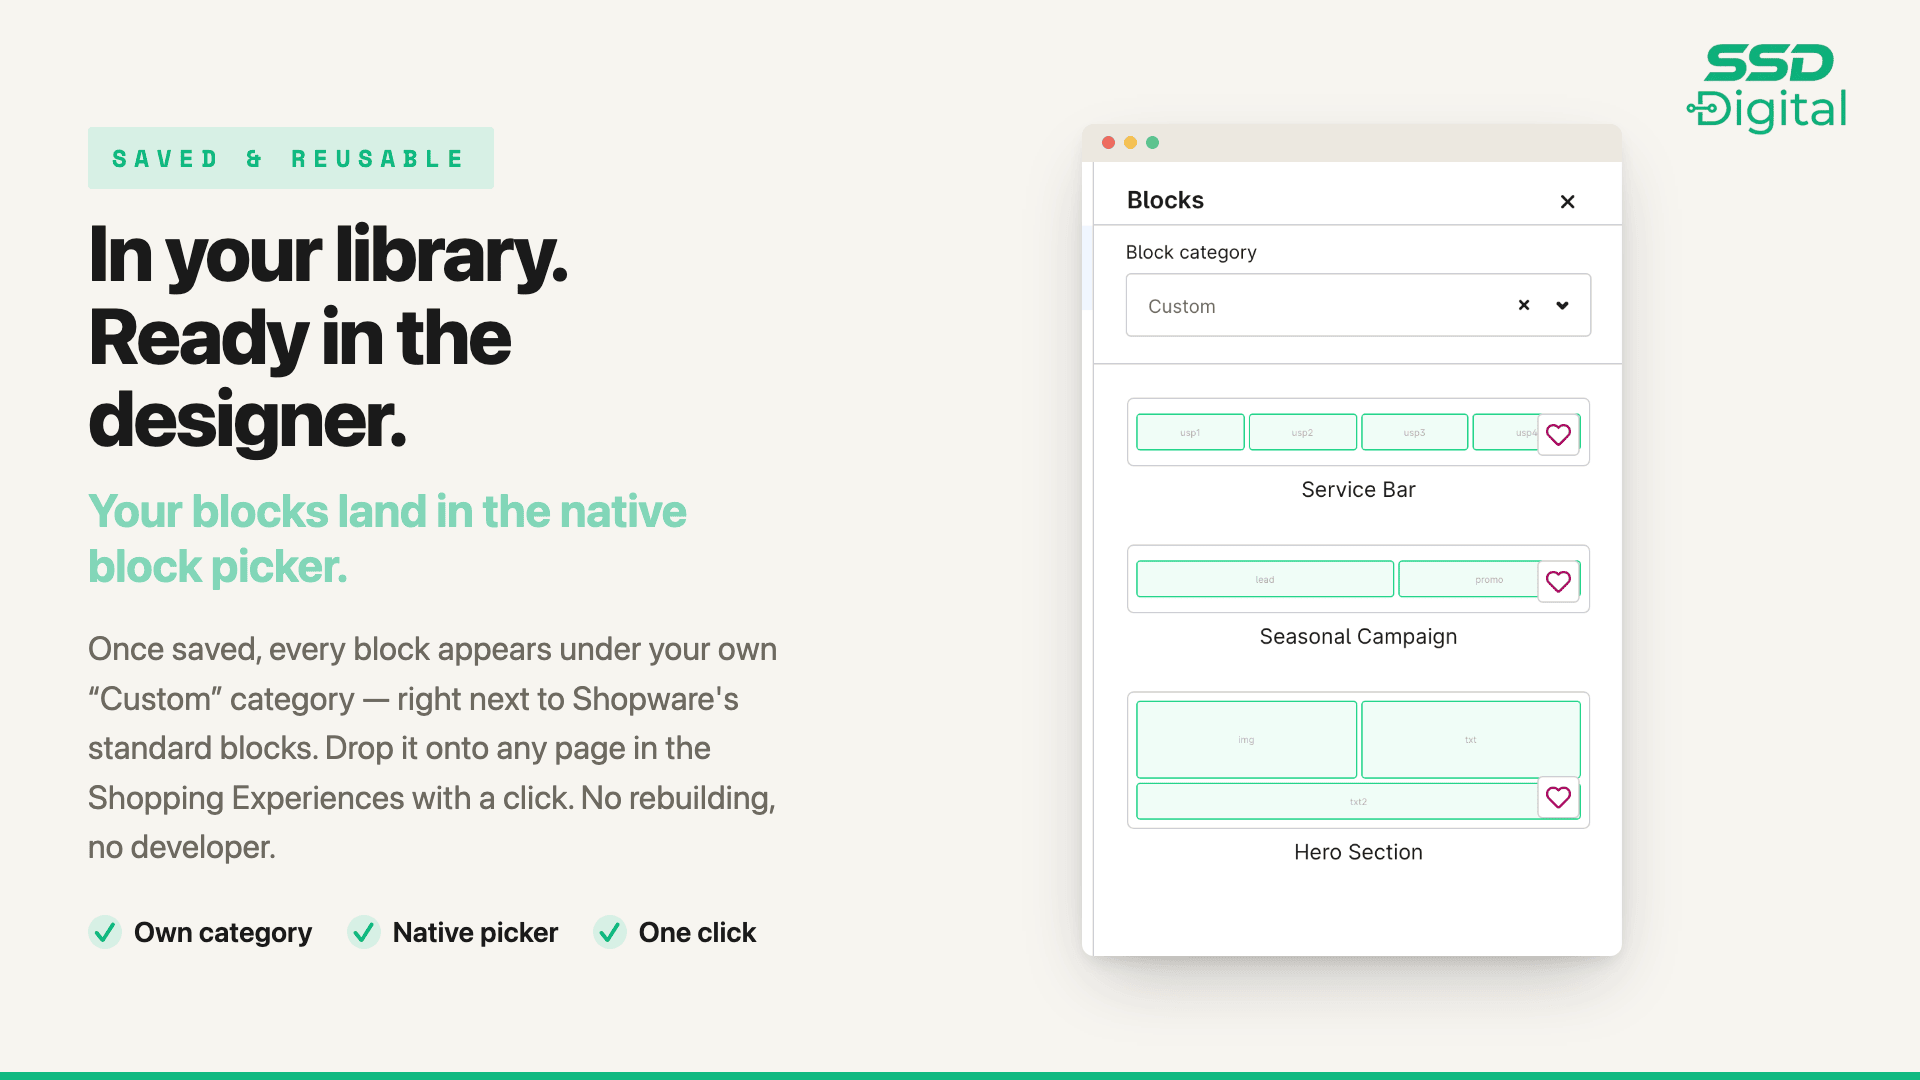Open the Custom category select field
Image resolution: width=1920 pixels, height=1080 pixels.
pos(1358,305)
